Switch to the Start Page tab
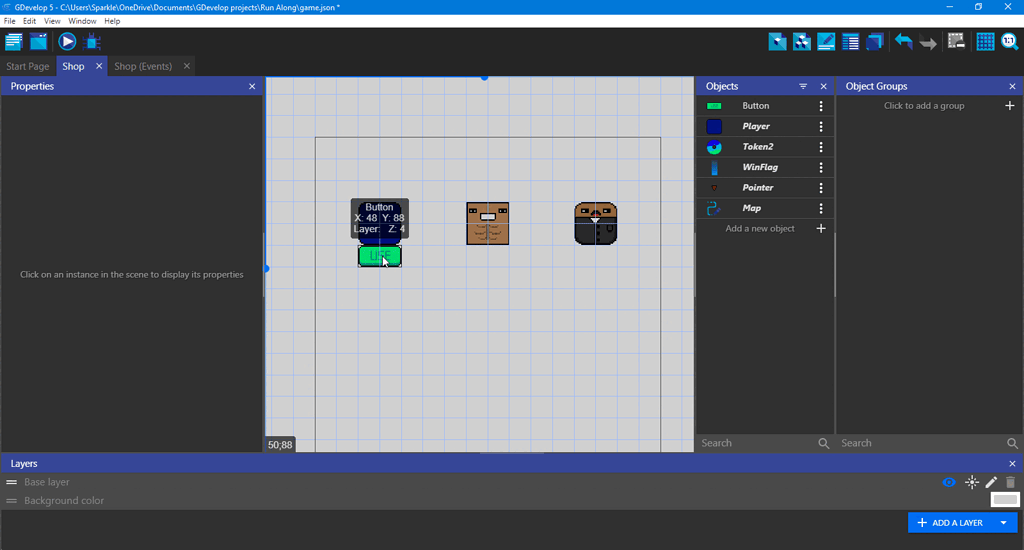 pos(28,66)
